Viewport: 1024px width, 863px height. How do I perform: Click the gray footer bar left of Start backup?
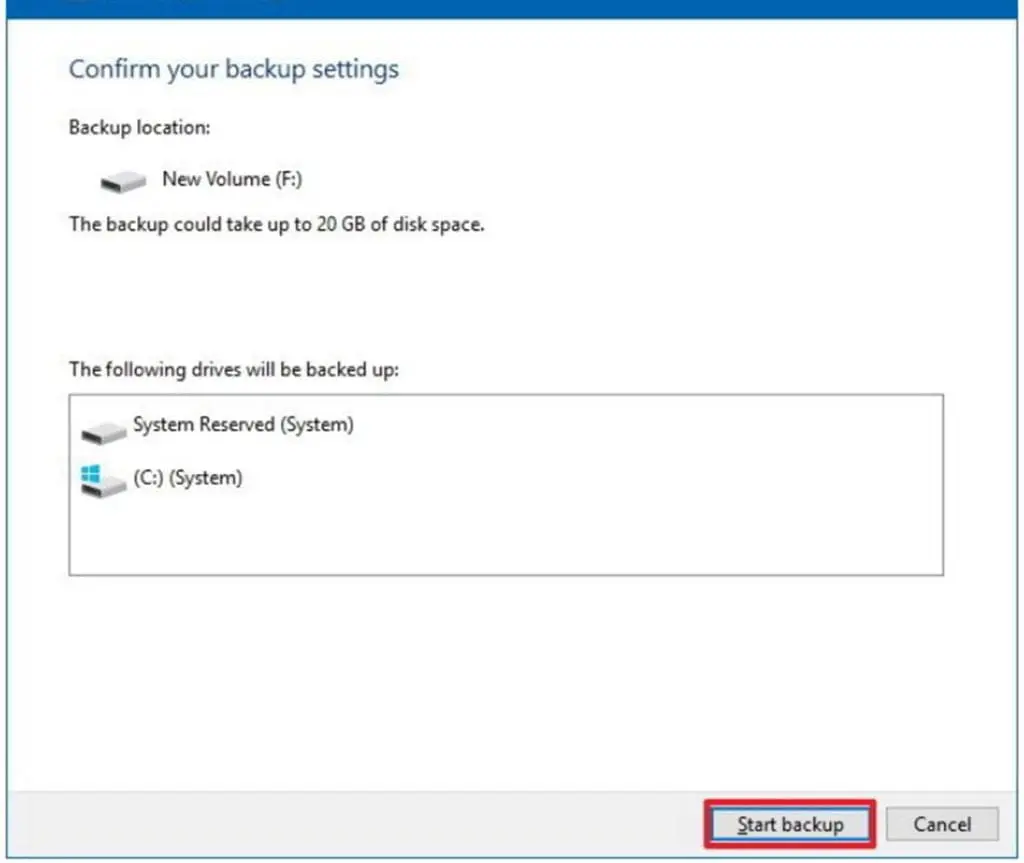(x=350, y=824)
